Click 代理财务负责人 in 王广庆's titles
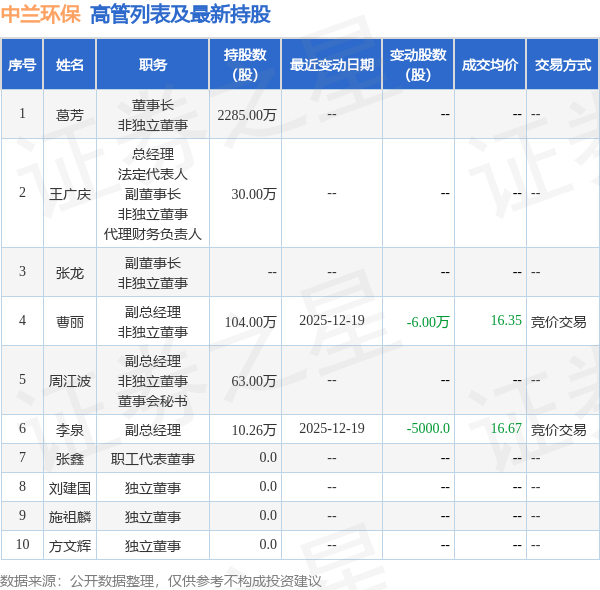 click(153, 234)
